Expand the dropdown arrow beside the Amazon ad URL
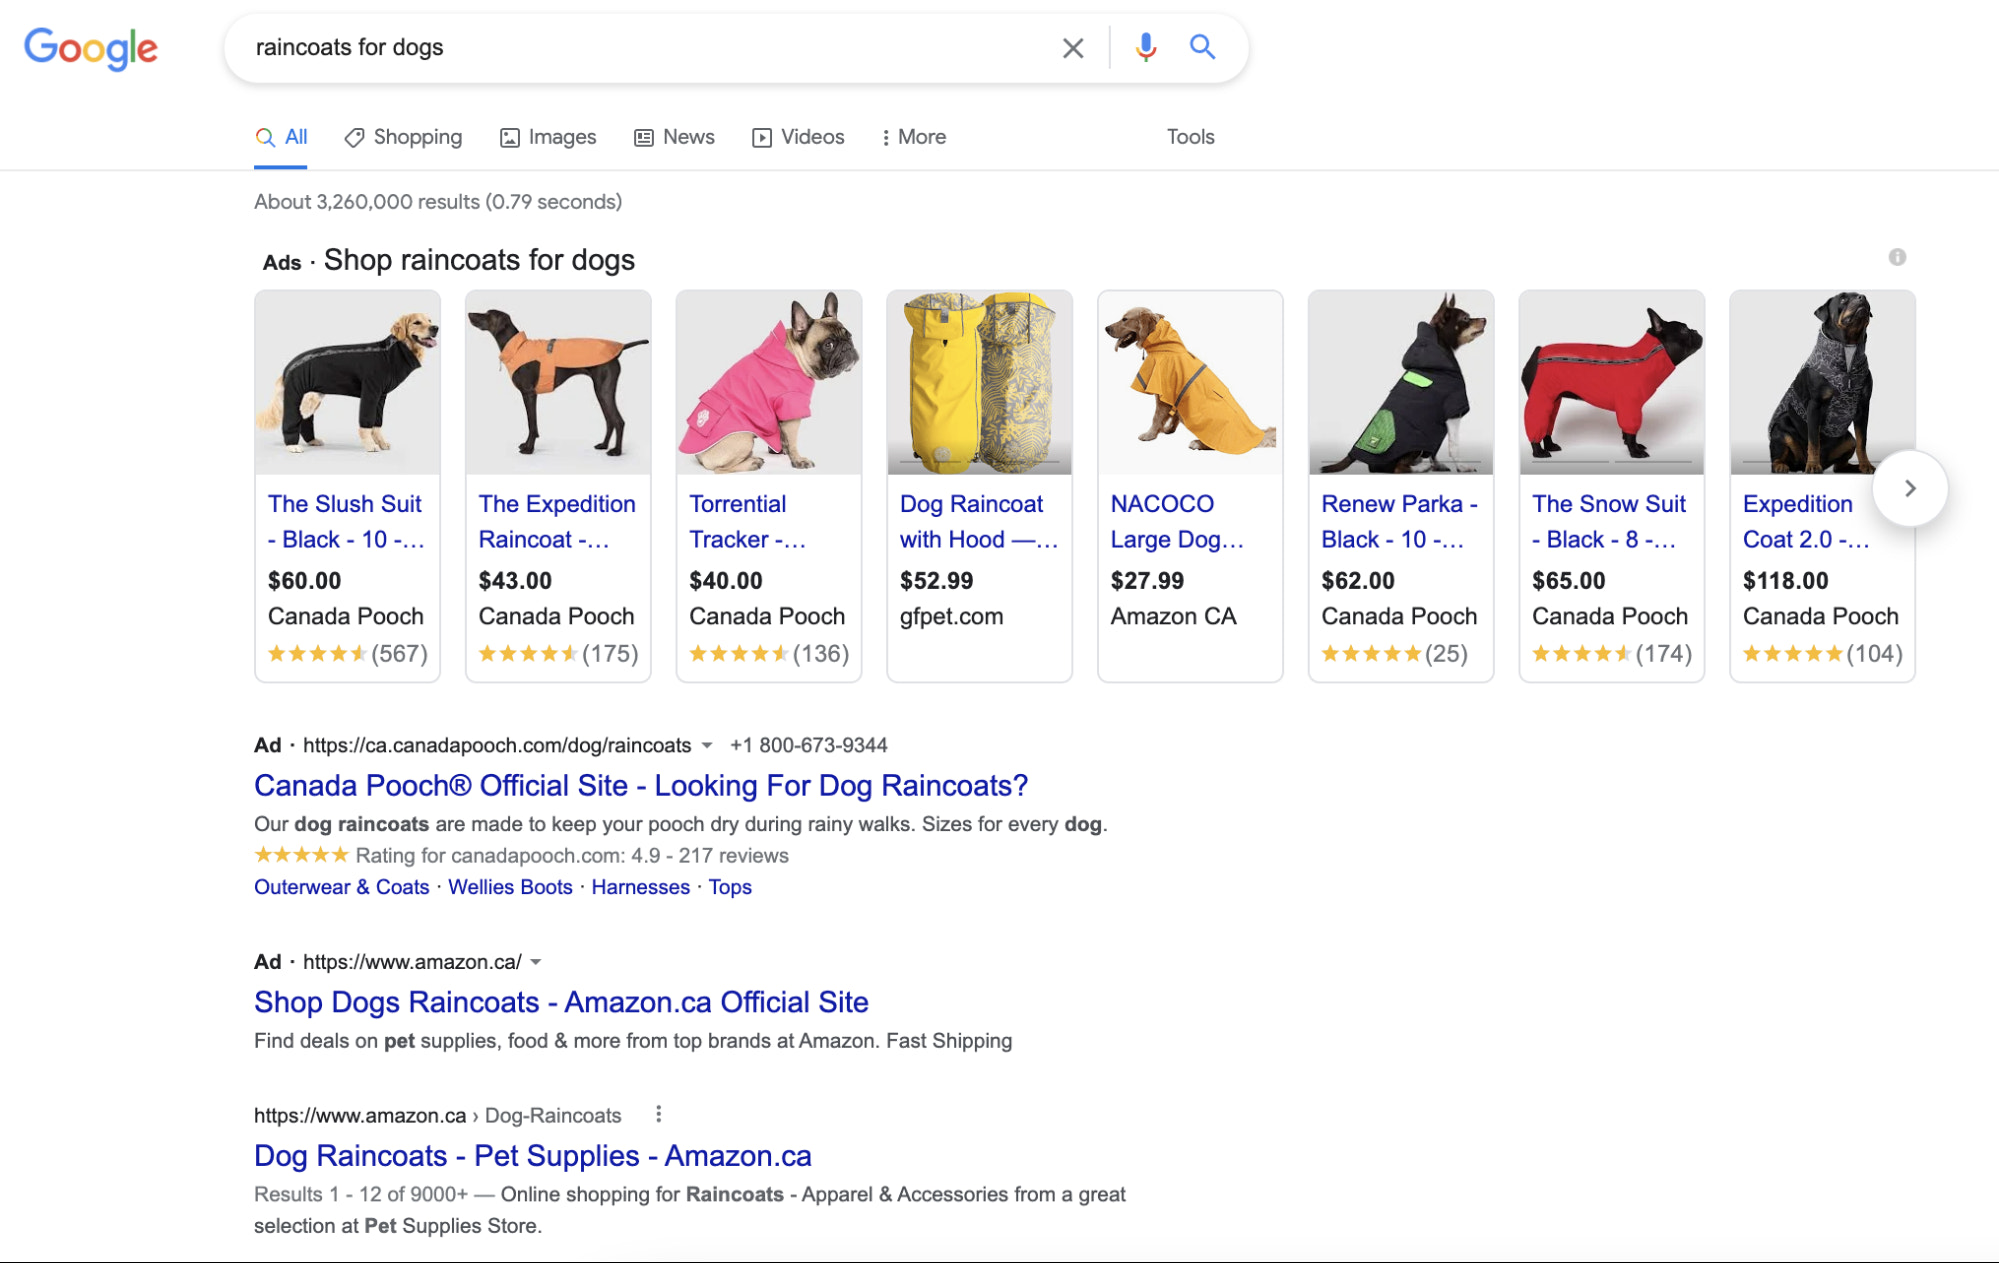This screenshot has height=1263, width=1999. pos(537,962)
